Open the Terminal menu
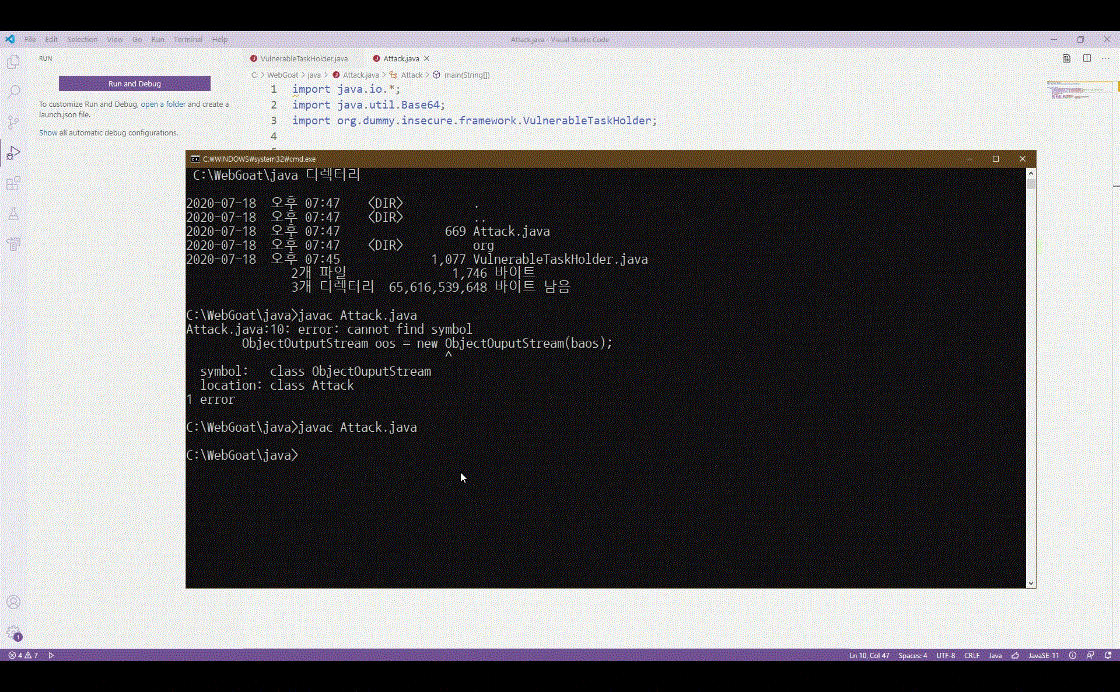 pos(188,39)
